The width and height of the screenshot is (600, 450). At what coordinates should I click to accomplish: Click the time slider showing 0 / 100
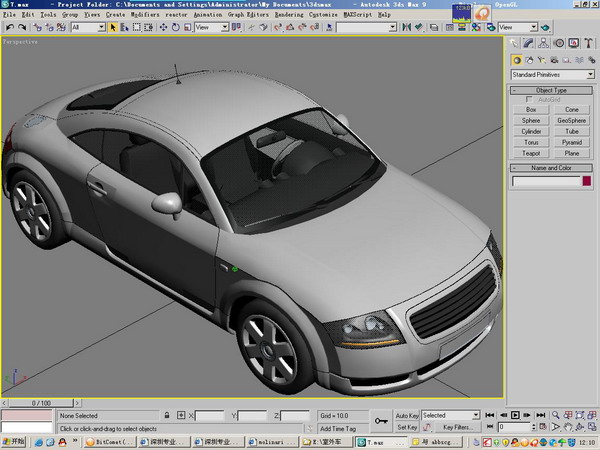pyautogui.click(x=41, y=403)
